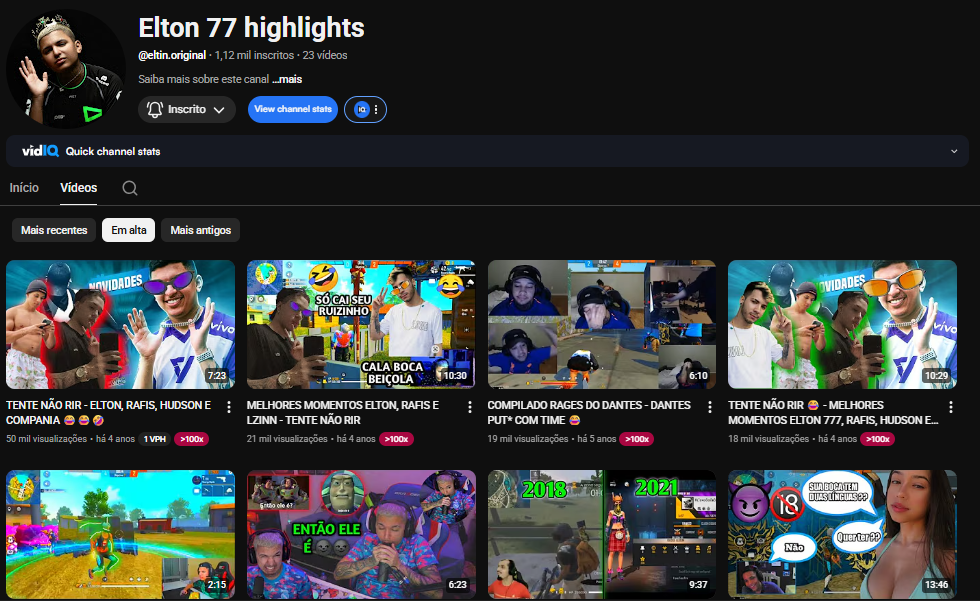Select the Mais antigos sort filter
This screenshot has height=601, width=980.
click(200, 230)
